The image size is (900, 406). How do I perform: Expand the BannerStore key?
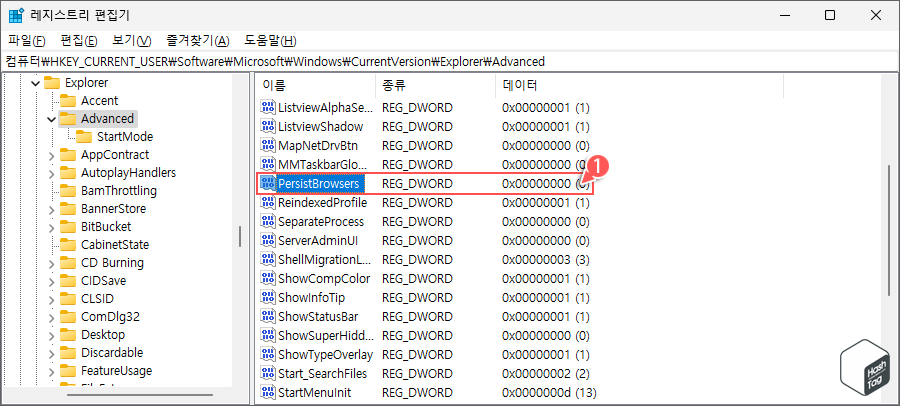click(52, 209)
